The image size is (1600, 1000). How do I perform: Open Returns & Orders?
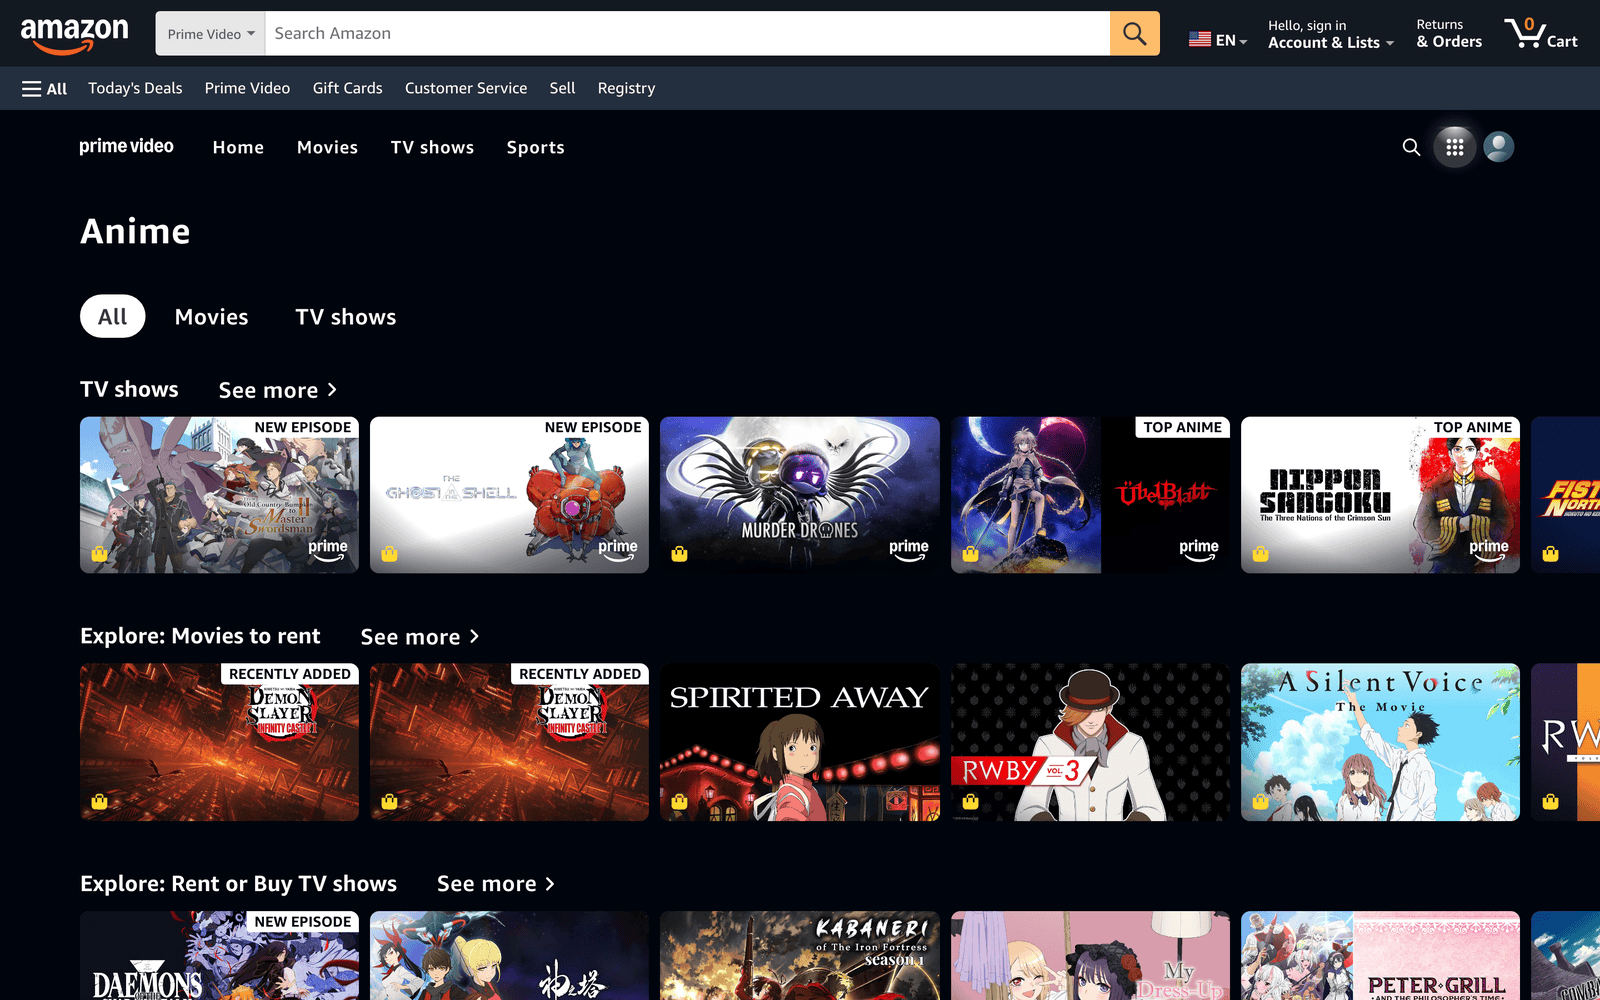(x=1449, y=34)
